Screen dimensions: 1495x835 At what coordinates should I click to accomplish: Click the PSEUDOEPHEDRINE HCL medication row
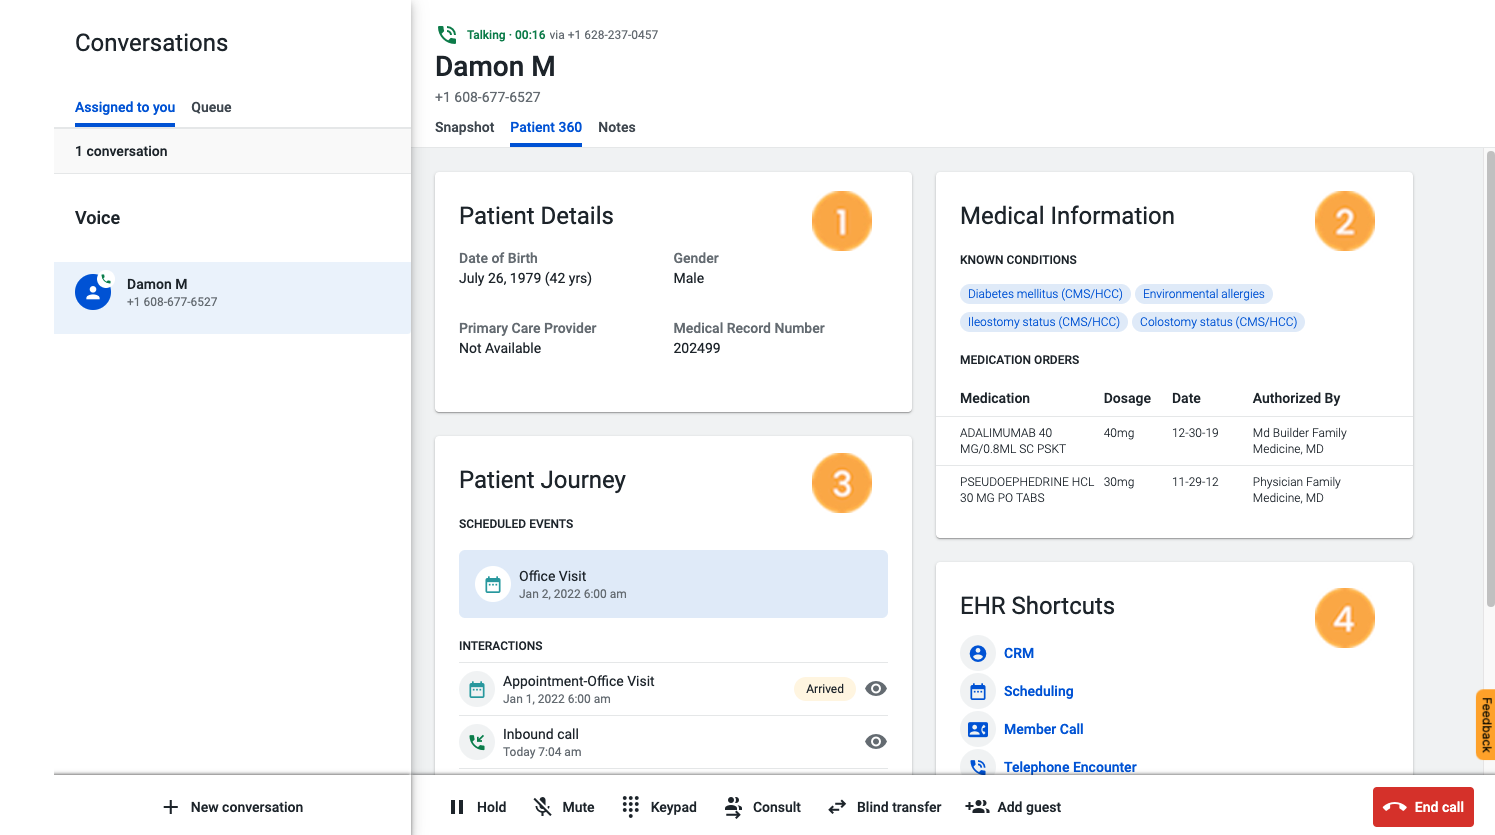(1174, 490)
